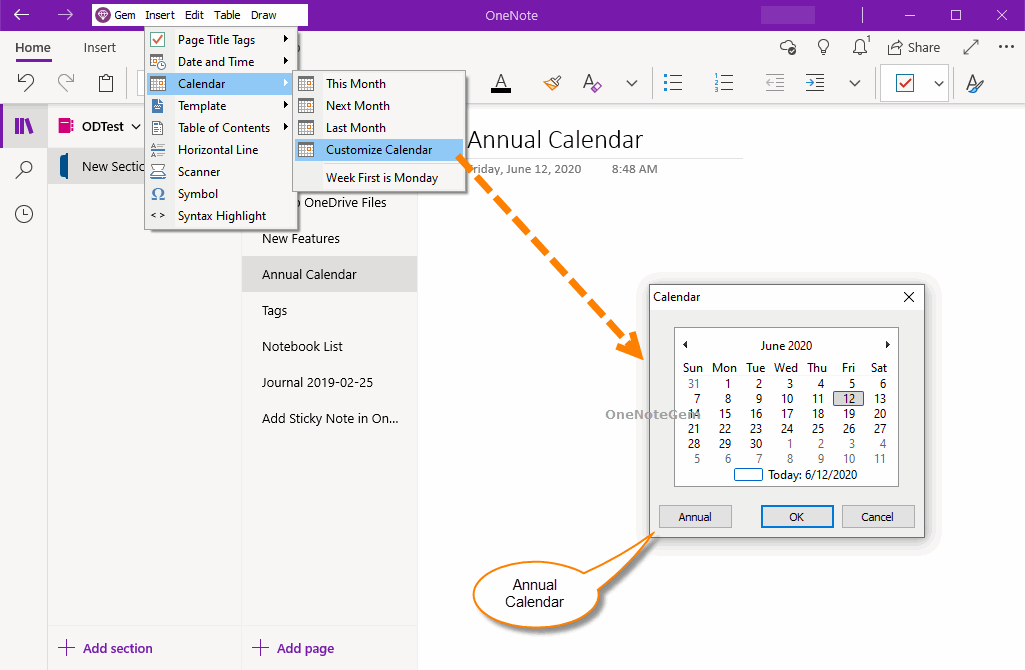The width and height of the screenshot is (1025, 670).
Task: Increase indent of the paragraph
Action: tap(815, 83)
